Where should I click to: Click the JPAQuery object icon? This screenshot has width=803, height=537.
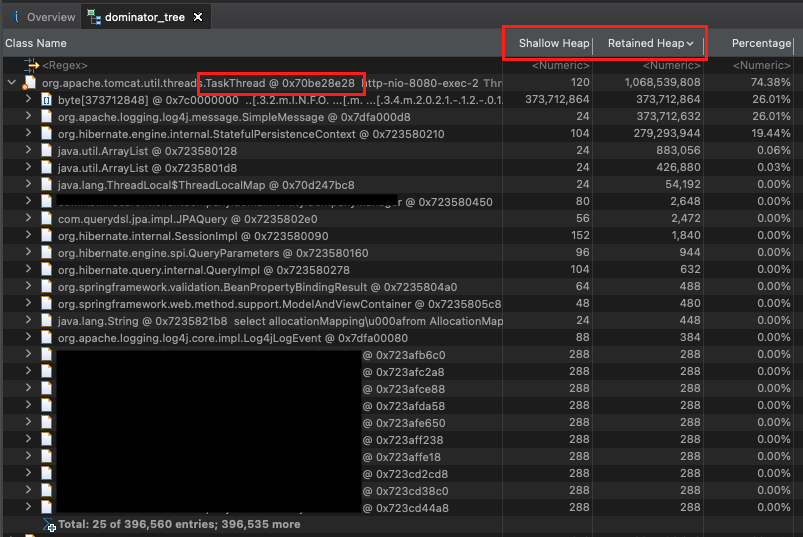coord(47,219)
